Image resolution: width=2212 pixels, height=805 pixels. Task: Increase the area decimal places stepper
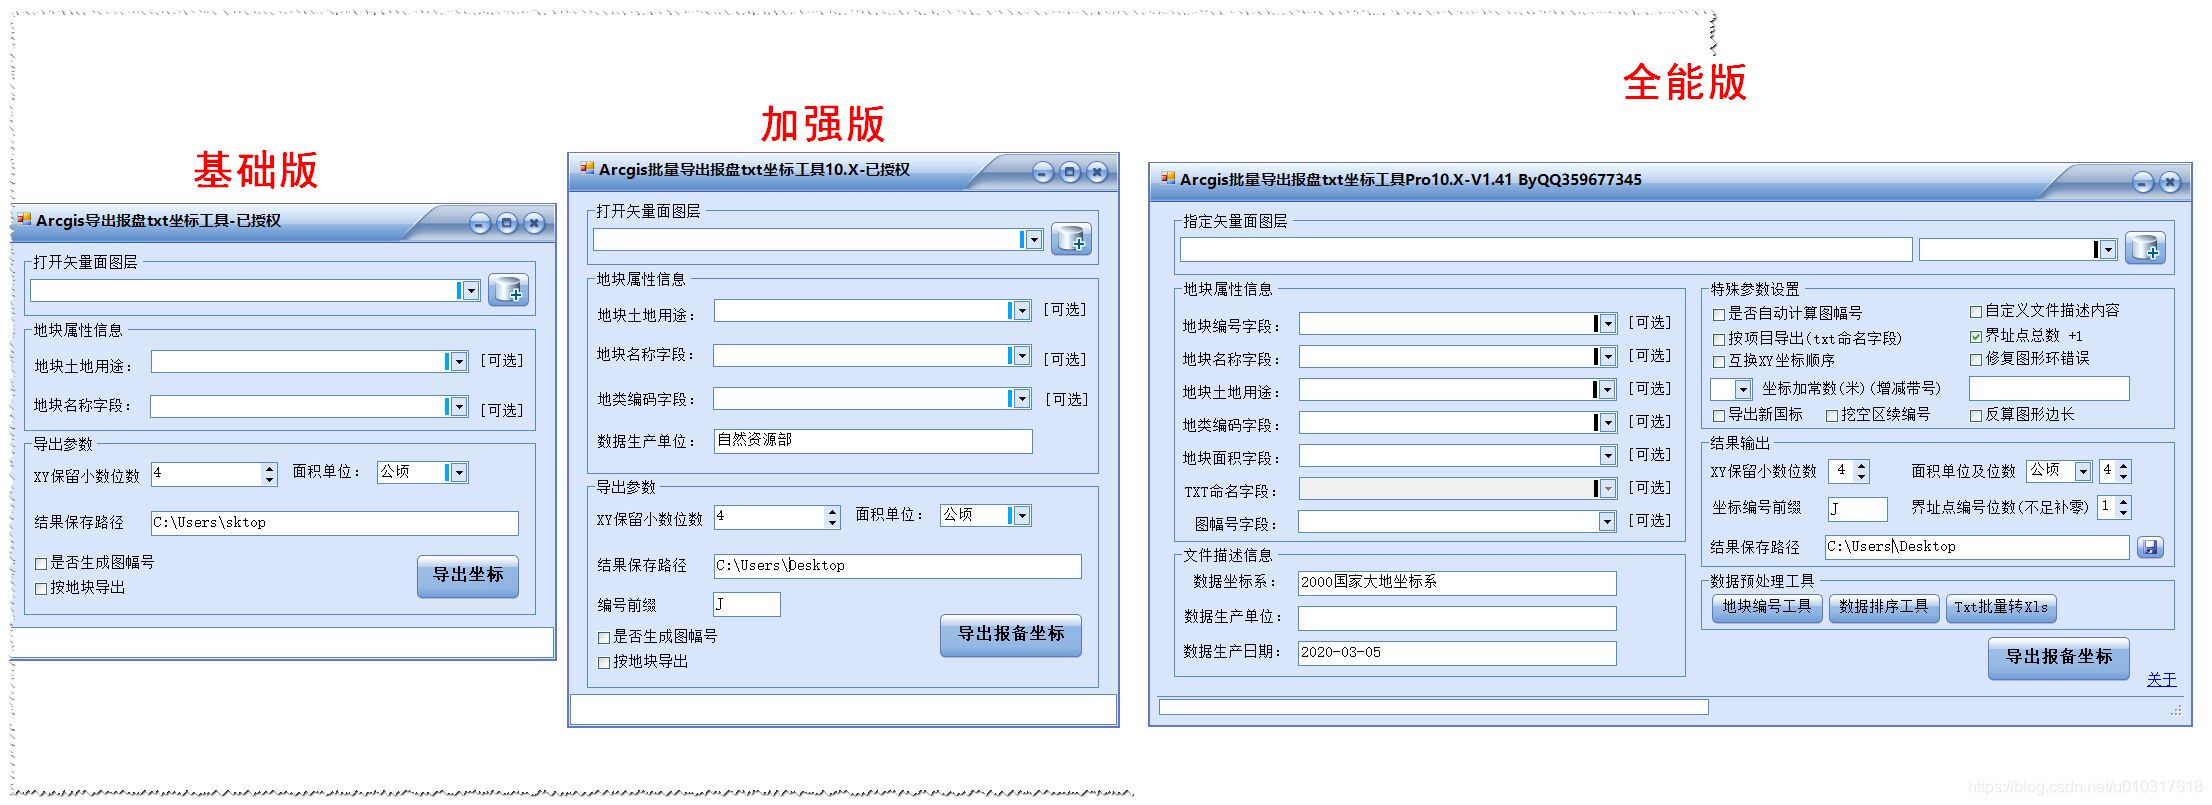[x=2123, y=466]
